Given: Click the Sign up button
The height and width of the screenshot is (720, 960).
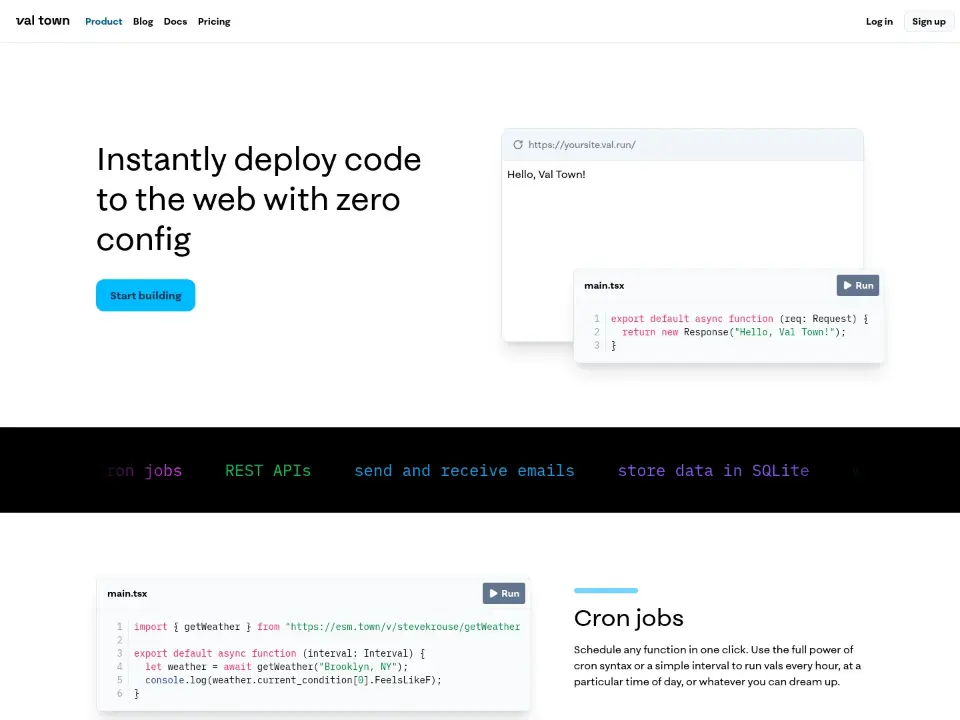Looking at the screenshot, I should pos(928,21).
